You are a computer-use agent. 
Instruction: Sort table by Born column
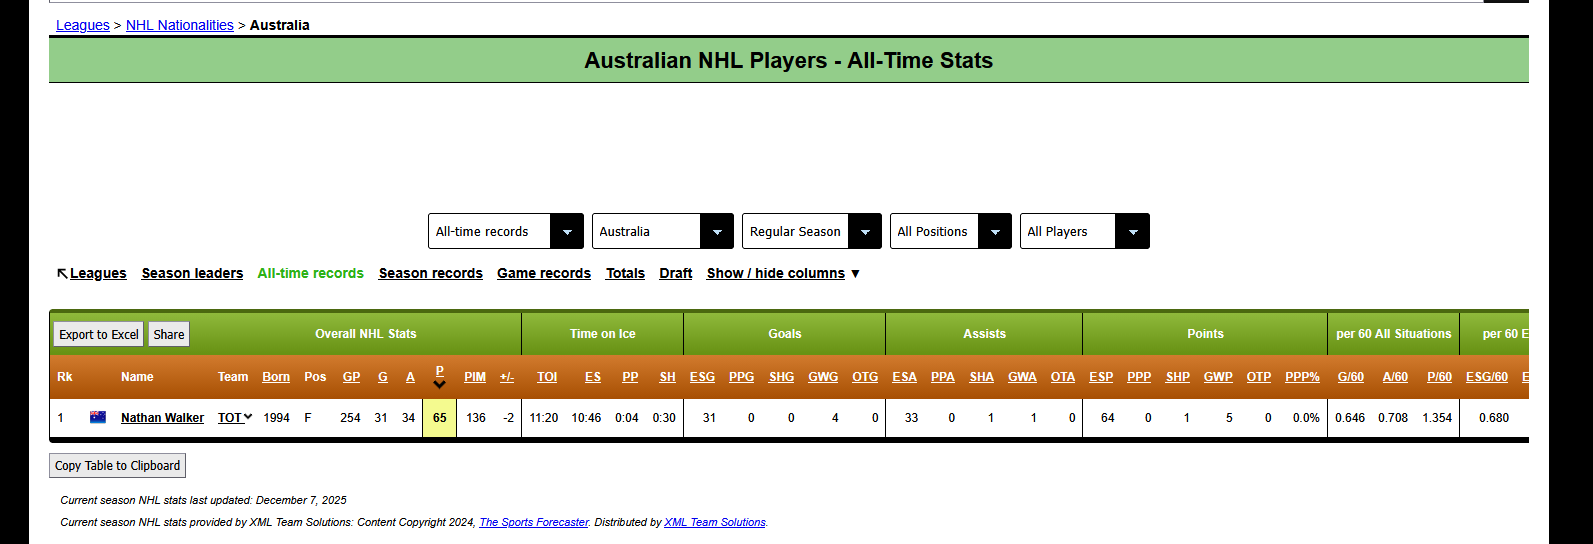(x=276, y=377)
